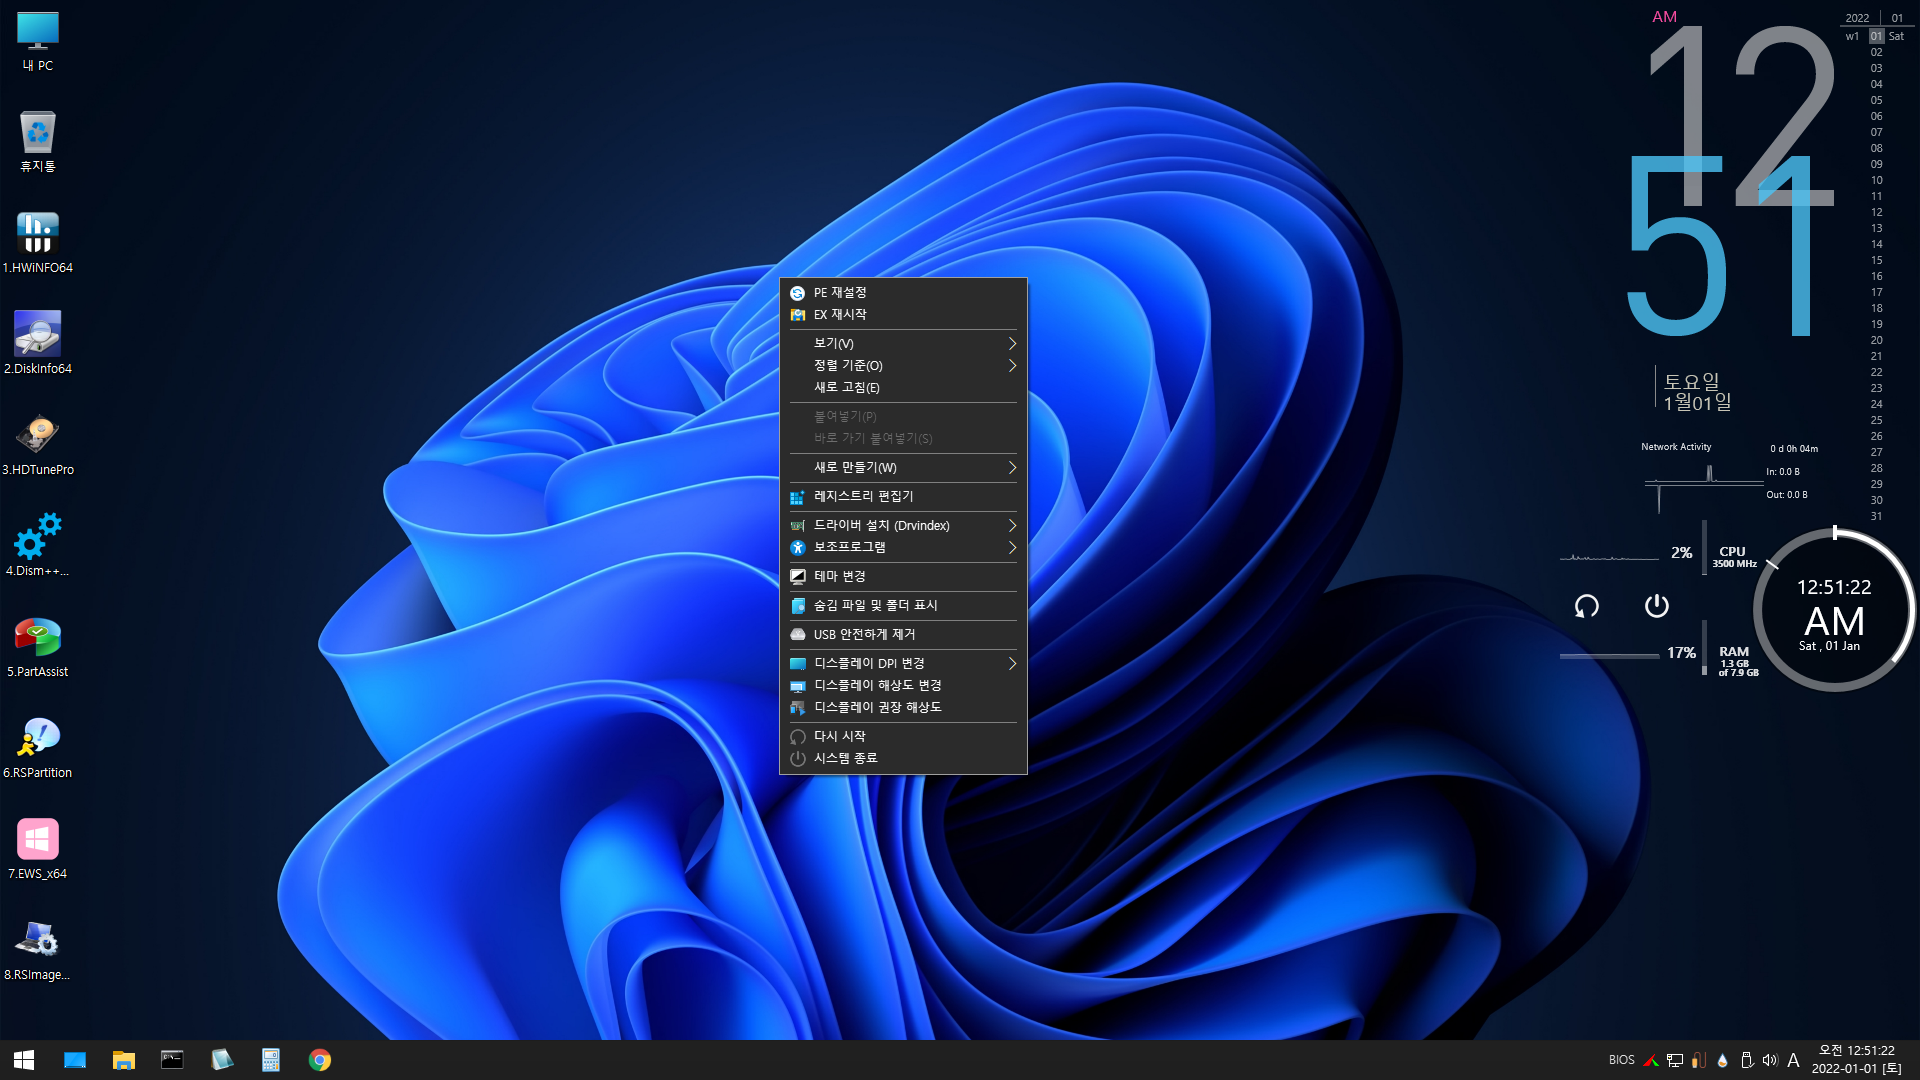
Task: Click the red-green triangle tray icon
Action: pyautogui.click(x=1651, y=1060)
